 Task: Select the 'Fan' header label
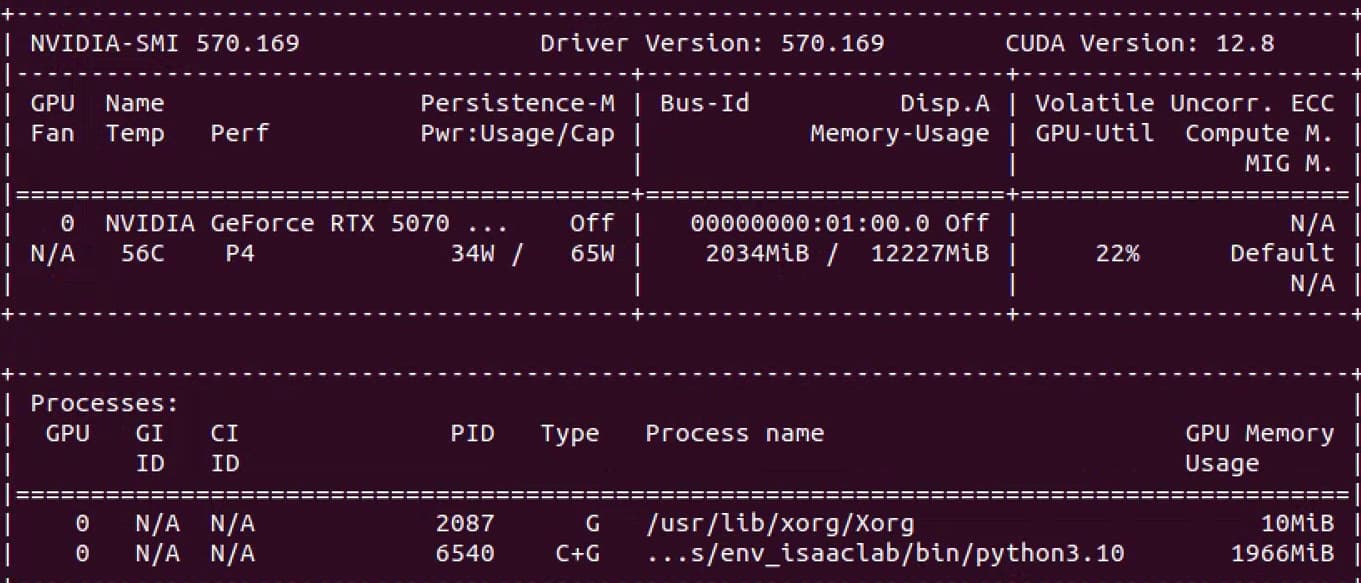52,133
